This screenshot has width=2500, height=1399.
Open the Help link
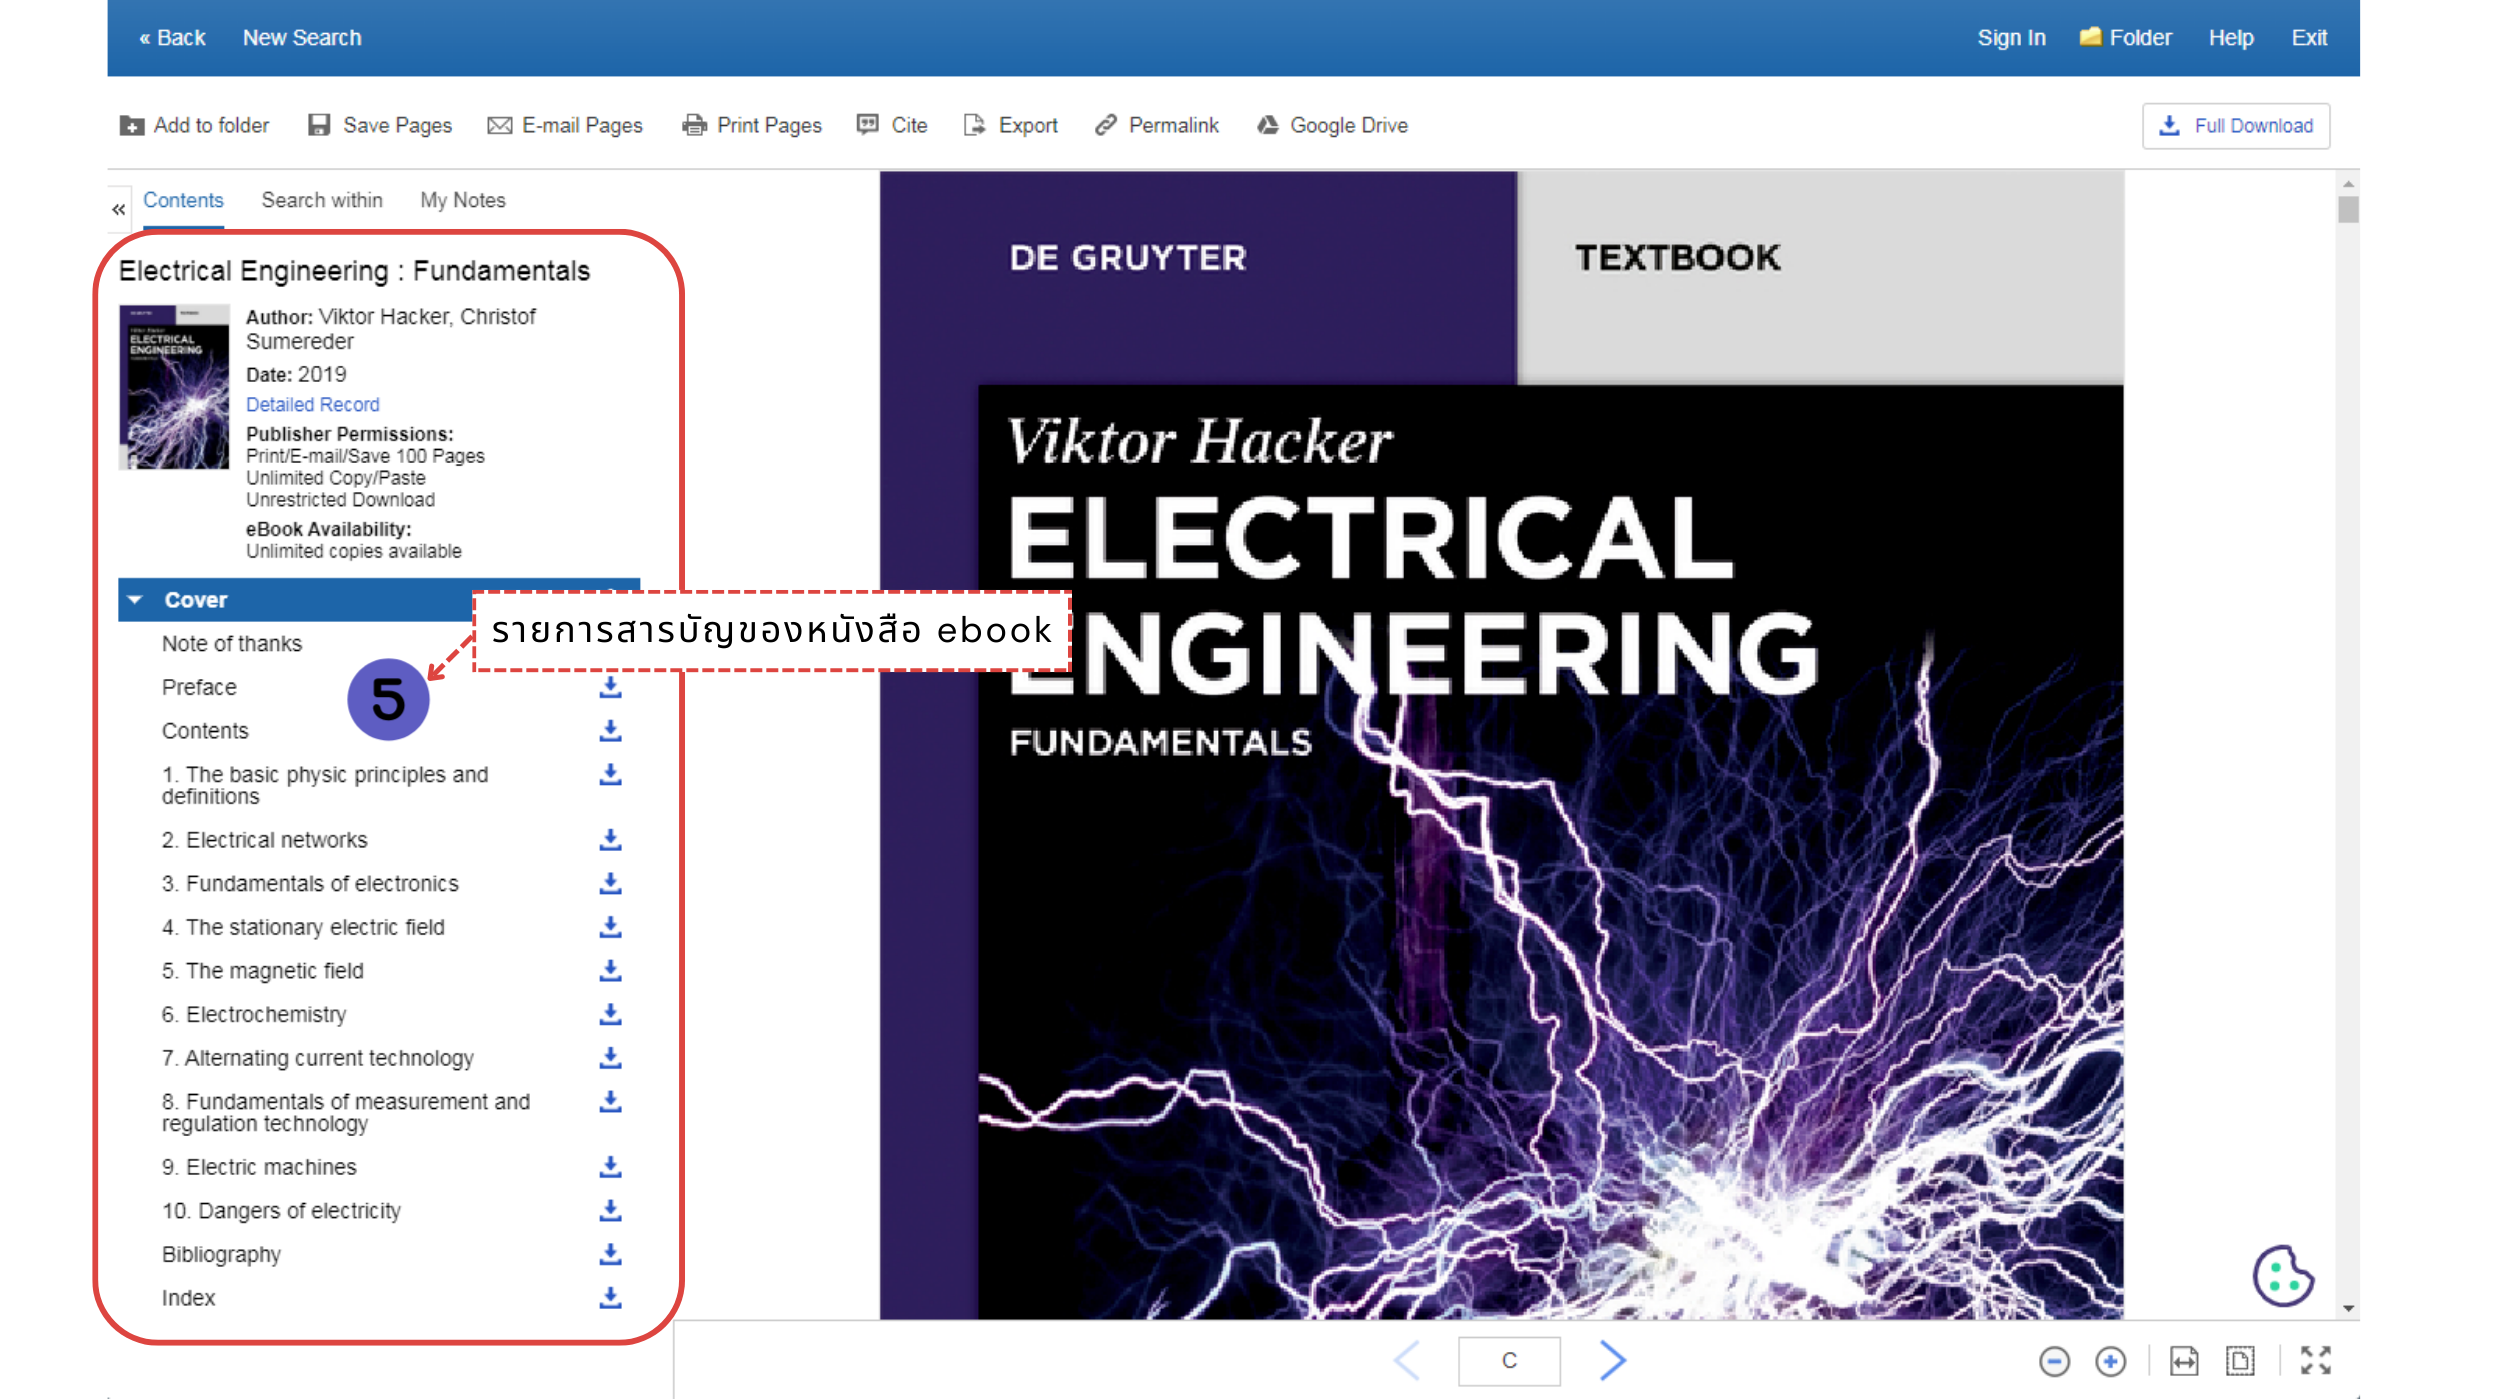pos(2231,38)
